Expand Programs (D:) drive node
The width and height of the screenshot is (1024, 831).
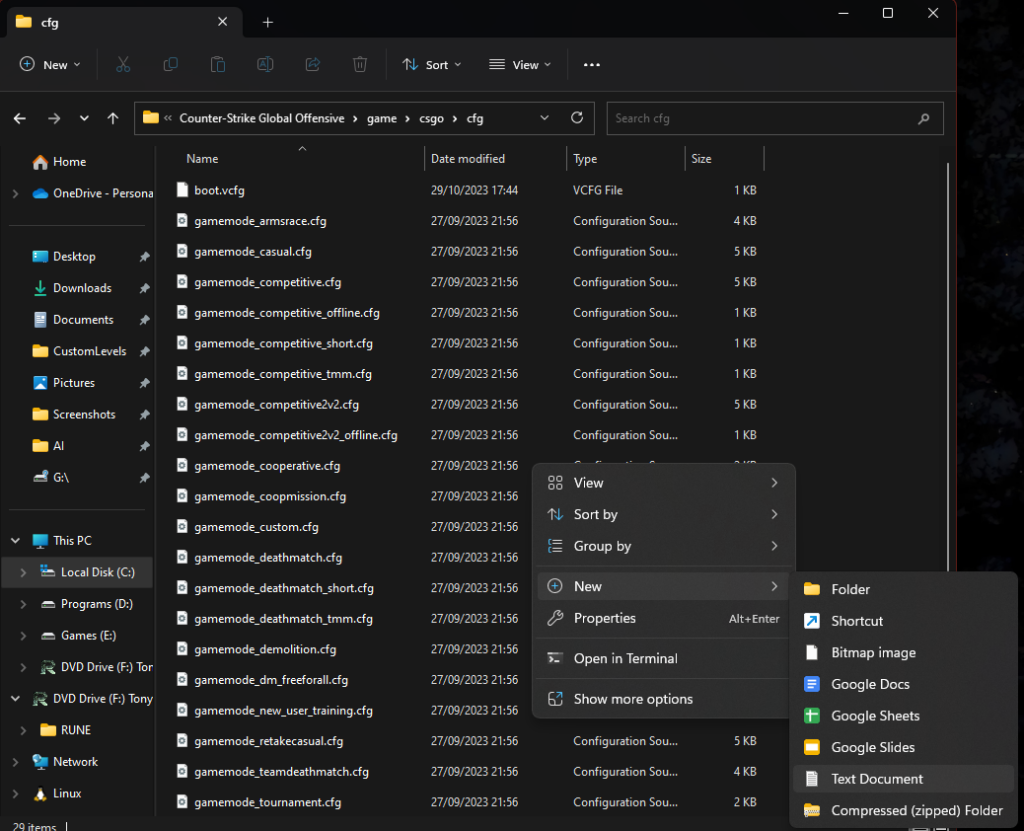[24, 604]
